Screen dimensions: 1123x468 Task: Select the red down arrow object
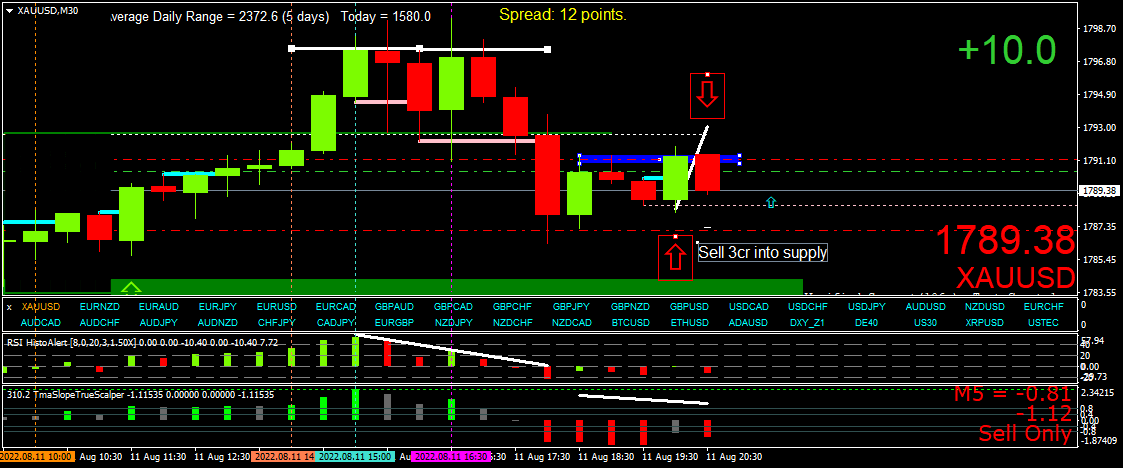[x=708, y=95]
